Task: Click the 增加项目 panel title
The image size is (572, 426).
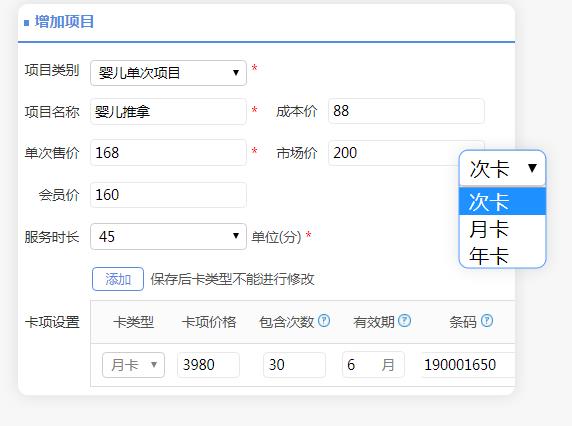Action: pyautogui.click(x=65, y=22)
